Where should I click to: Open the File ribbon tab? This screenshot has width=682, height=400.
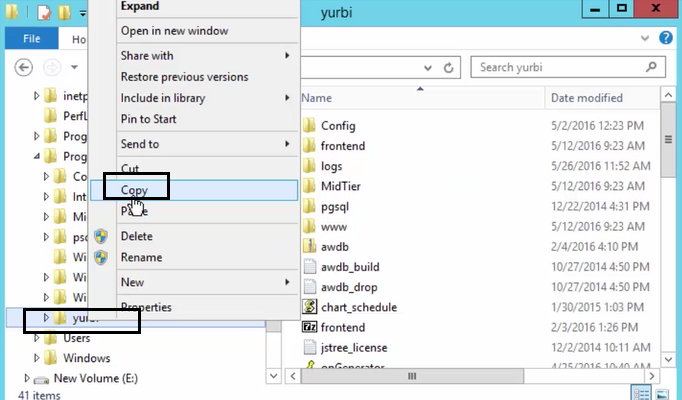(x=31, y=38)
